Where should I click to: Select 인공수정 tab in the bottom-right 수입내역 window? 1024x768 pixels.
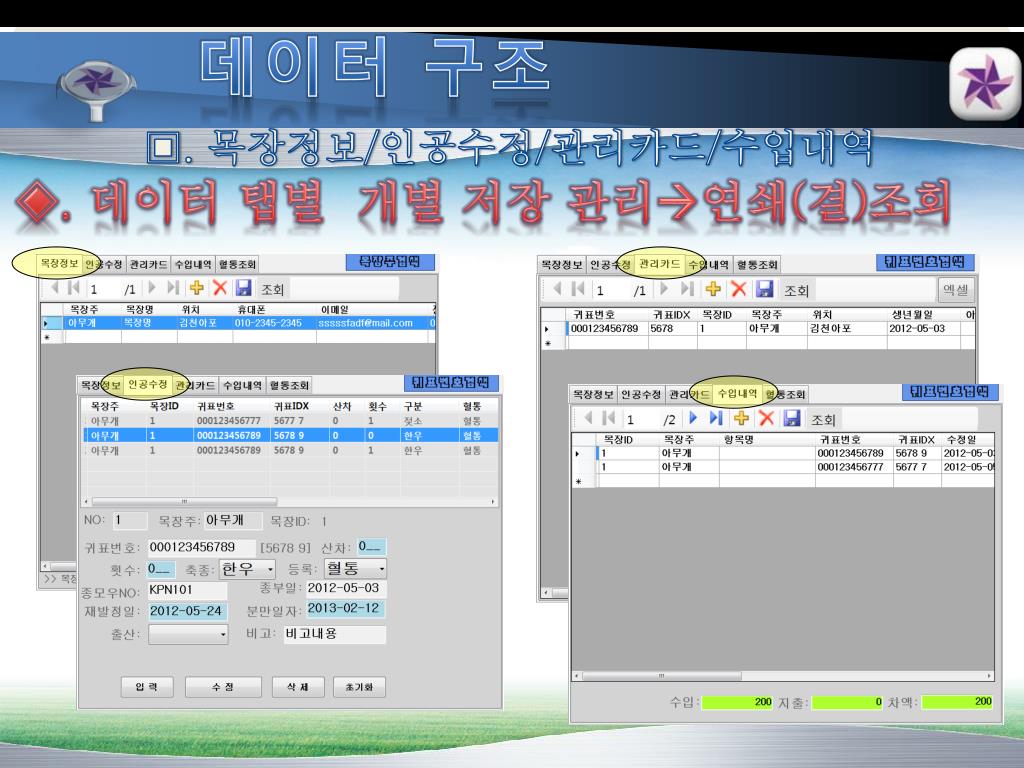pos(641,394)
